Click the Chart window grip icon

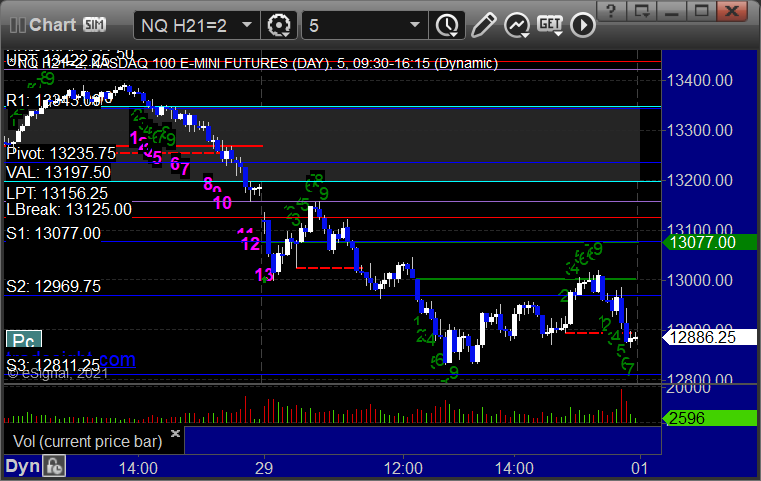pyautogui.click(x=17, y=25)
